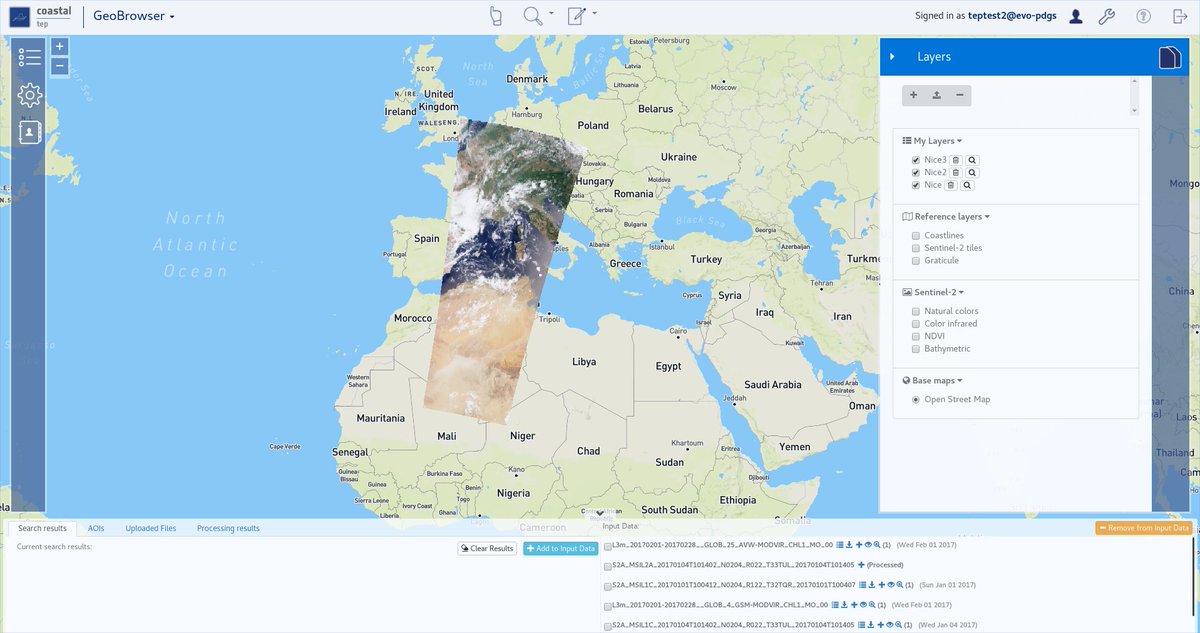
Task: Select checkbox for S2A_MSIL1C T32TQR row
Action: 608,587
